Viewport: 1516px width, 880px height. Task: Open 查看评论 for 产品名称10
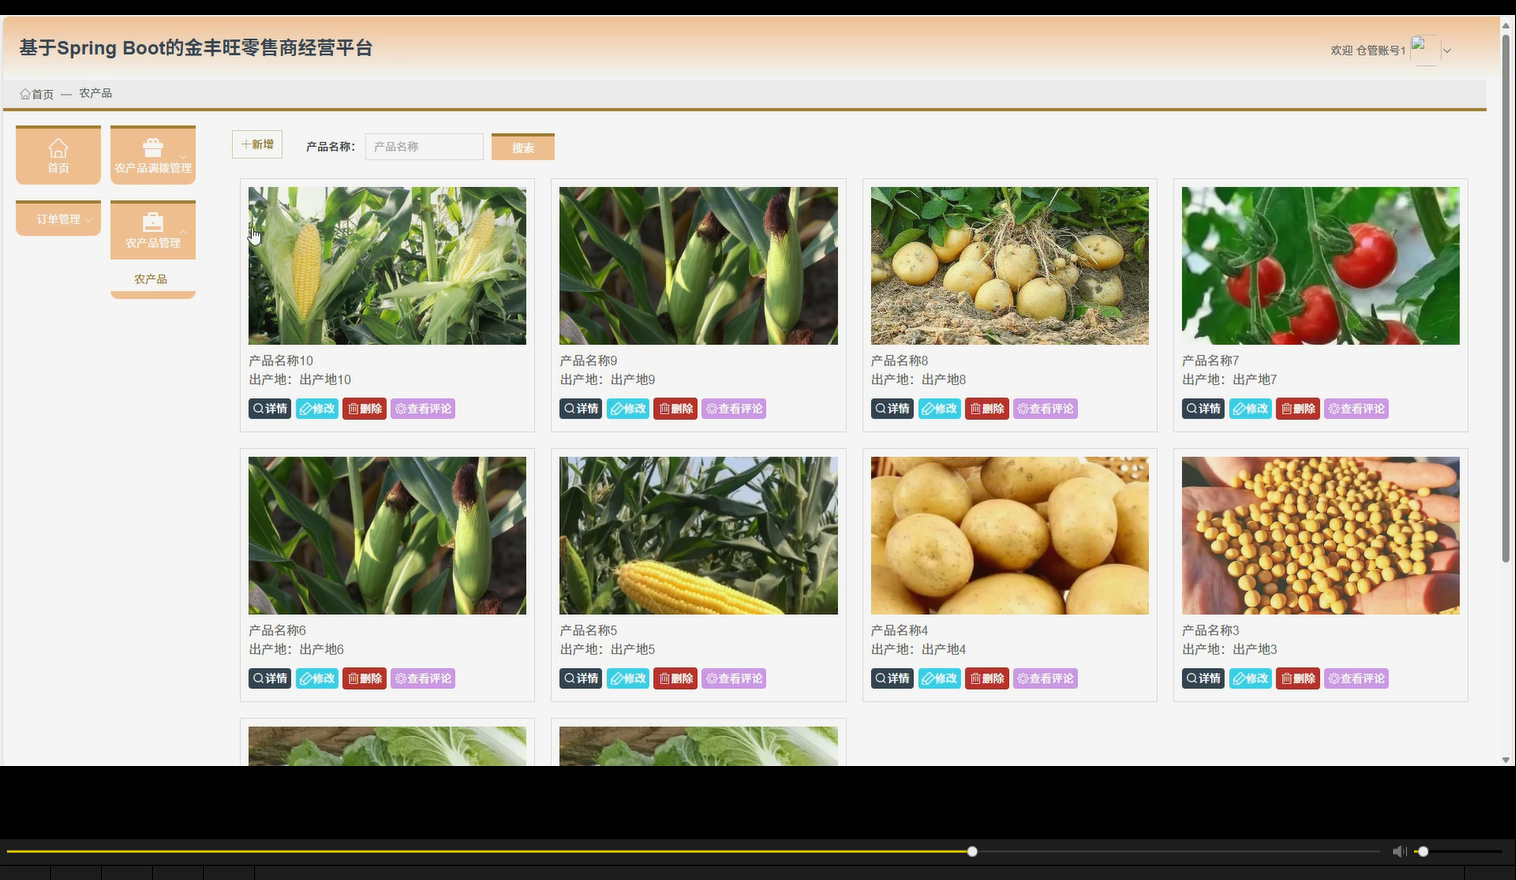pos(423,409)
